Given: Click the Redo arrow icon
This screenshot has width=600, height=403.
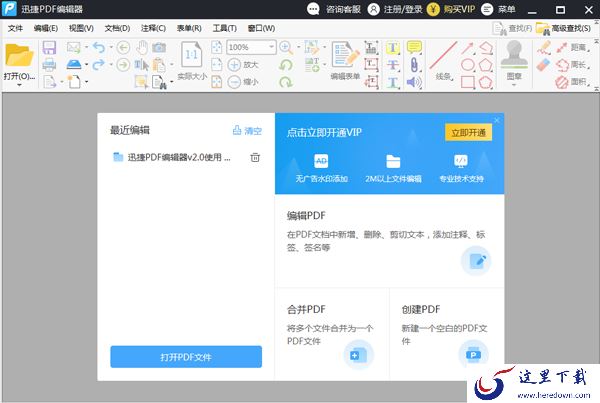Looking at the screenshot, I should tap(99, 64).
